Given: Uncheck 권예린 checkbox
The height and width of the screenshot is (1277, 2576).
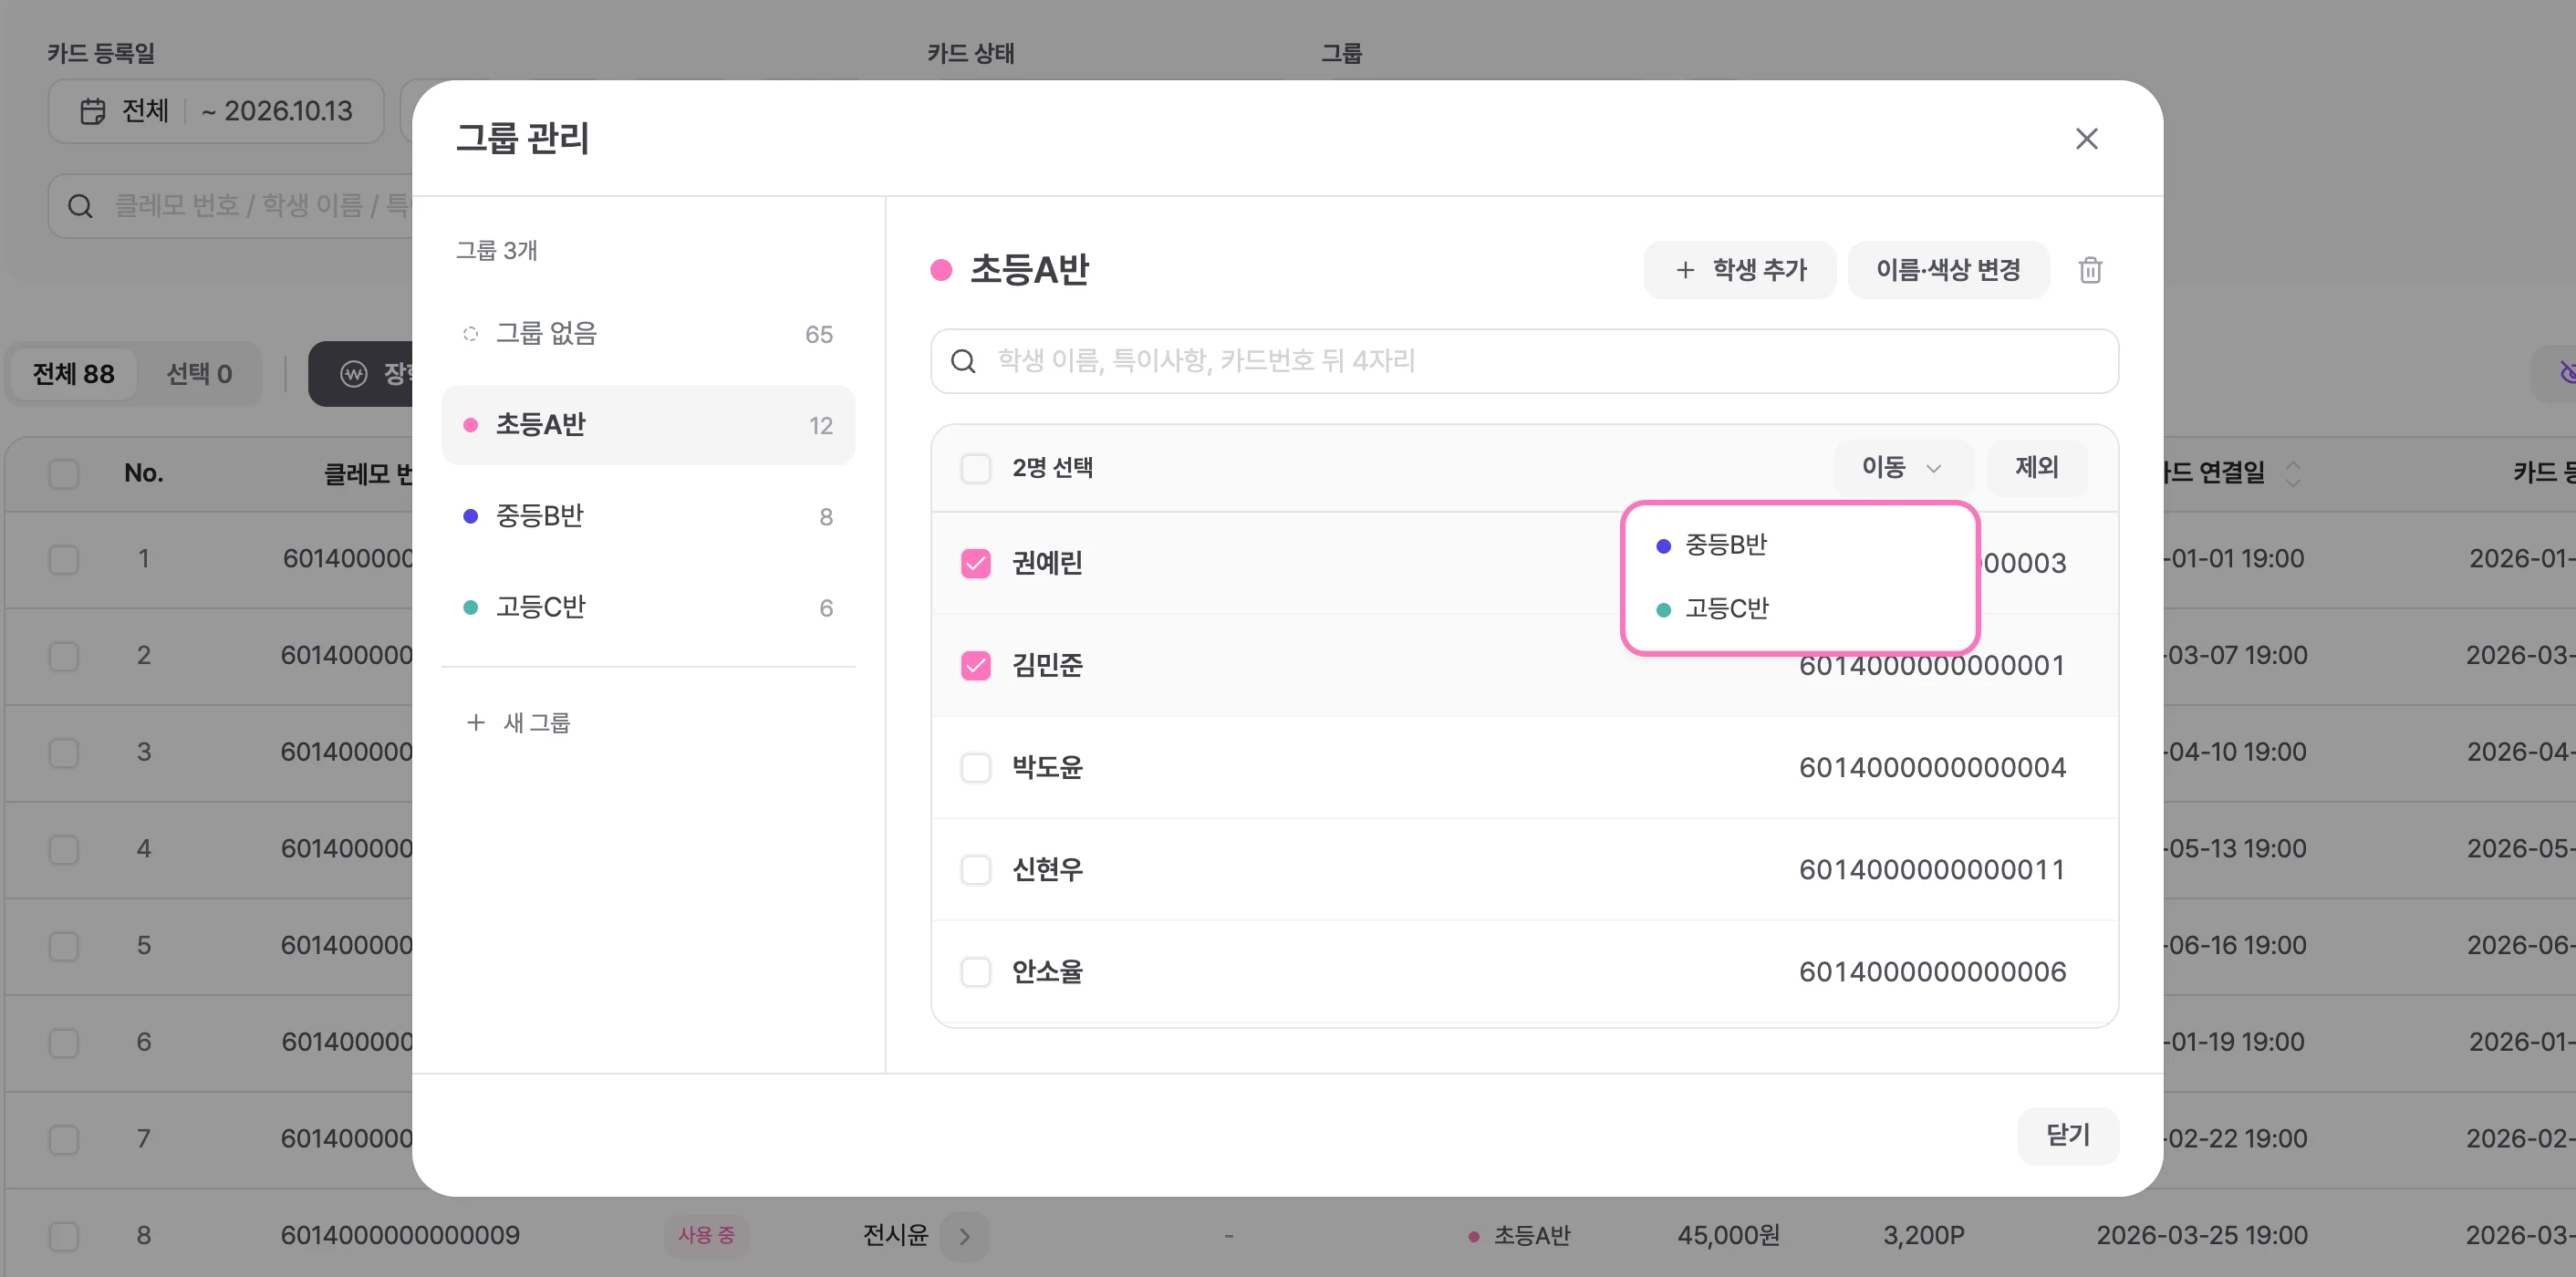Looking at the screenshot, I should click(975, 563).
